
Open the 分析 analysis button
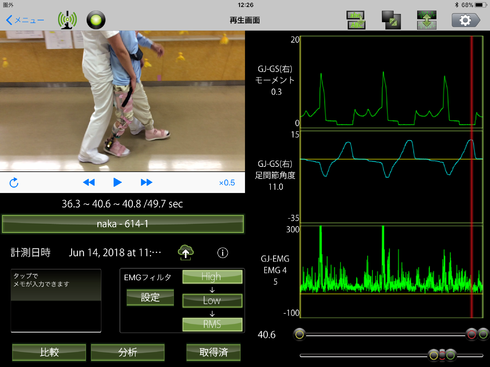pyautogui.click(x=128, y=352)
